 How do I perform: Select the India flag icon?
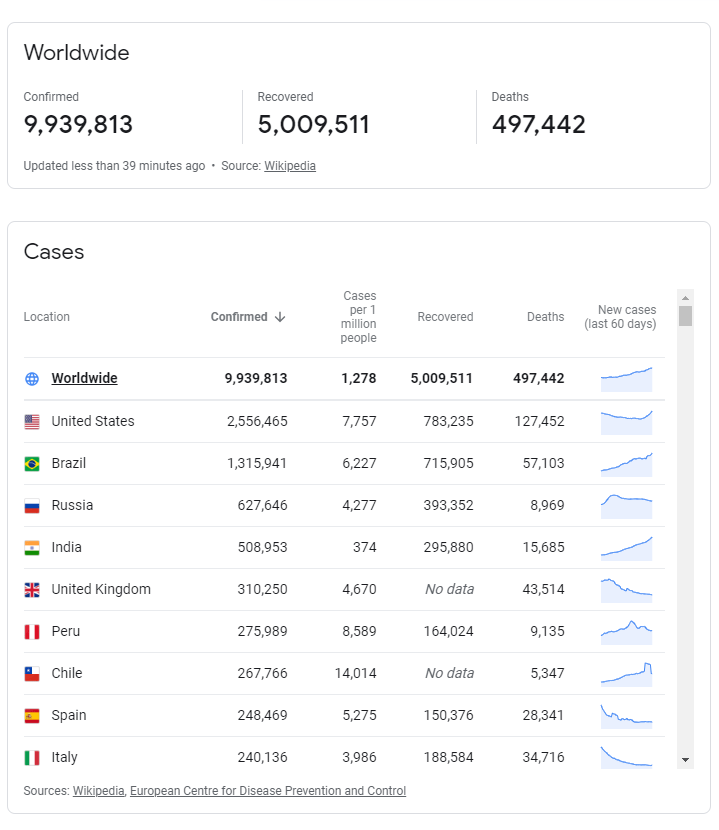pyautogui.click(x=32, y=548)
